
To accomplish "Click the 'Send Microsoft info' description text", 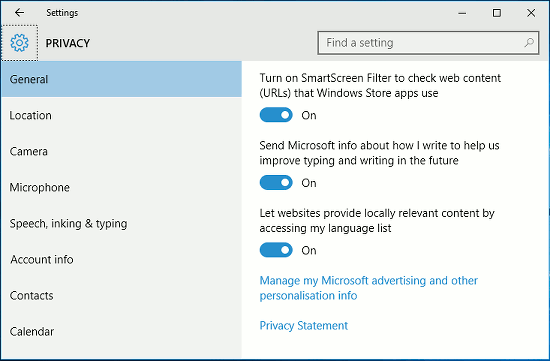I will pos(380,153).
